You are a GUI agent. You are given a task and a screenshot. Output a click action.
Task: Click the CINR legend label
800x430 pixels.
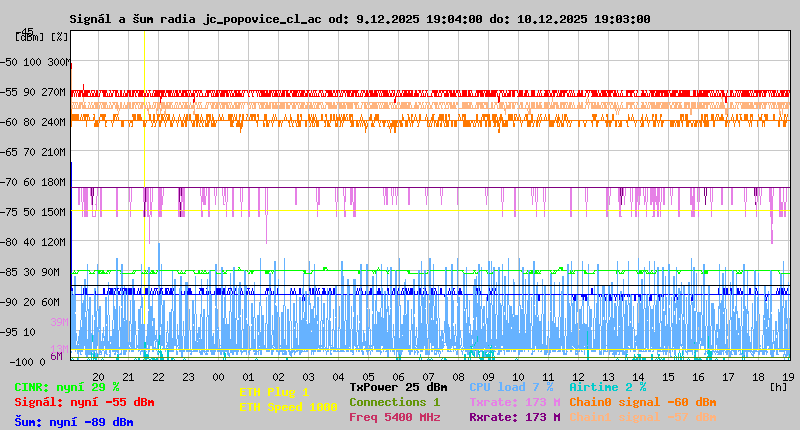click(66, 387)
